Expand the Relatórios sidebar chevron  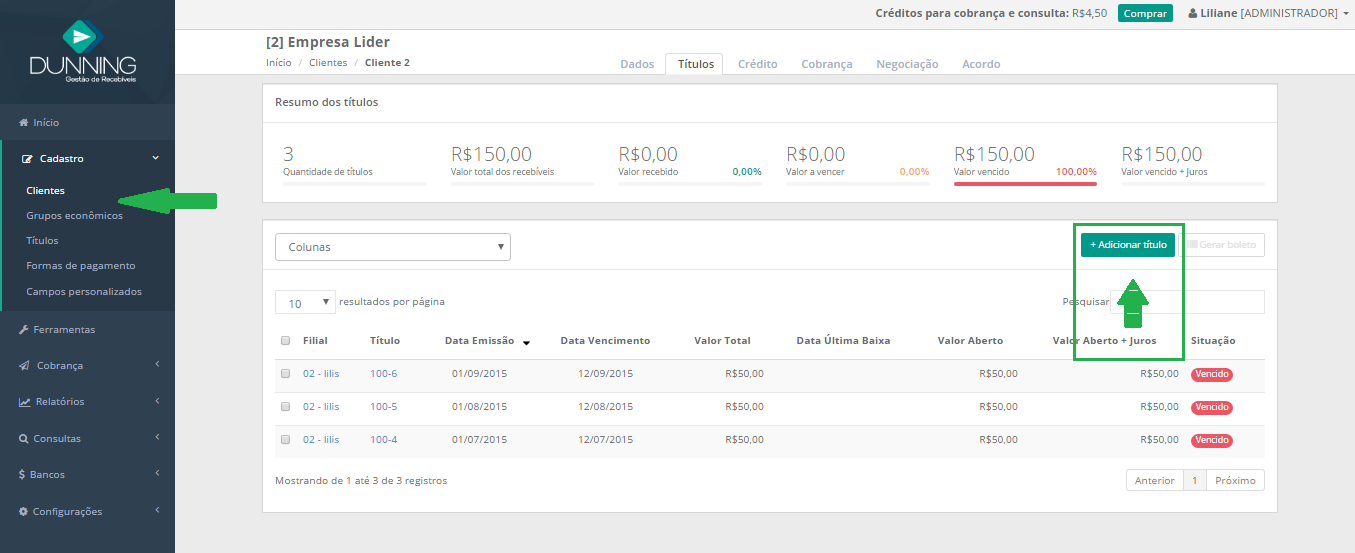click(157, 401)
